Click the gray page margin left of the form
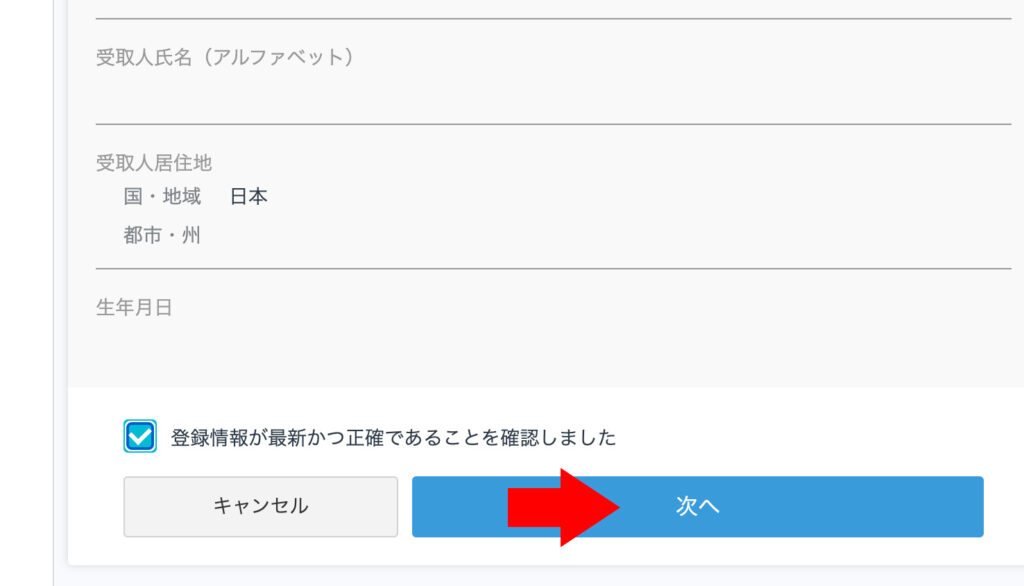The height and width of the screenshot is (586, 1024). click(x=26, y=294)
